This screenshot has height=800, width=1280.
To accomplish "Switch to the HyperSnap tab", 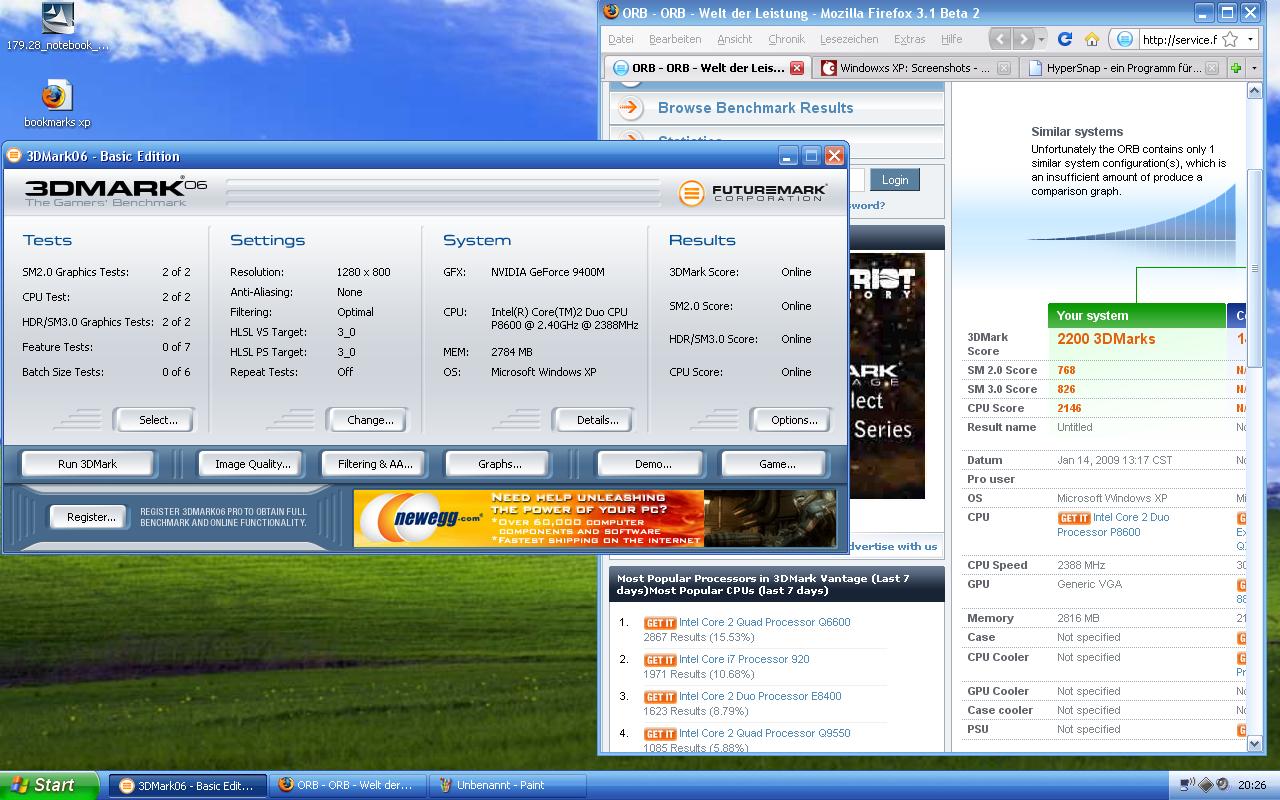I will click(1110, 68).
